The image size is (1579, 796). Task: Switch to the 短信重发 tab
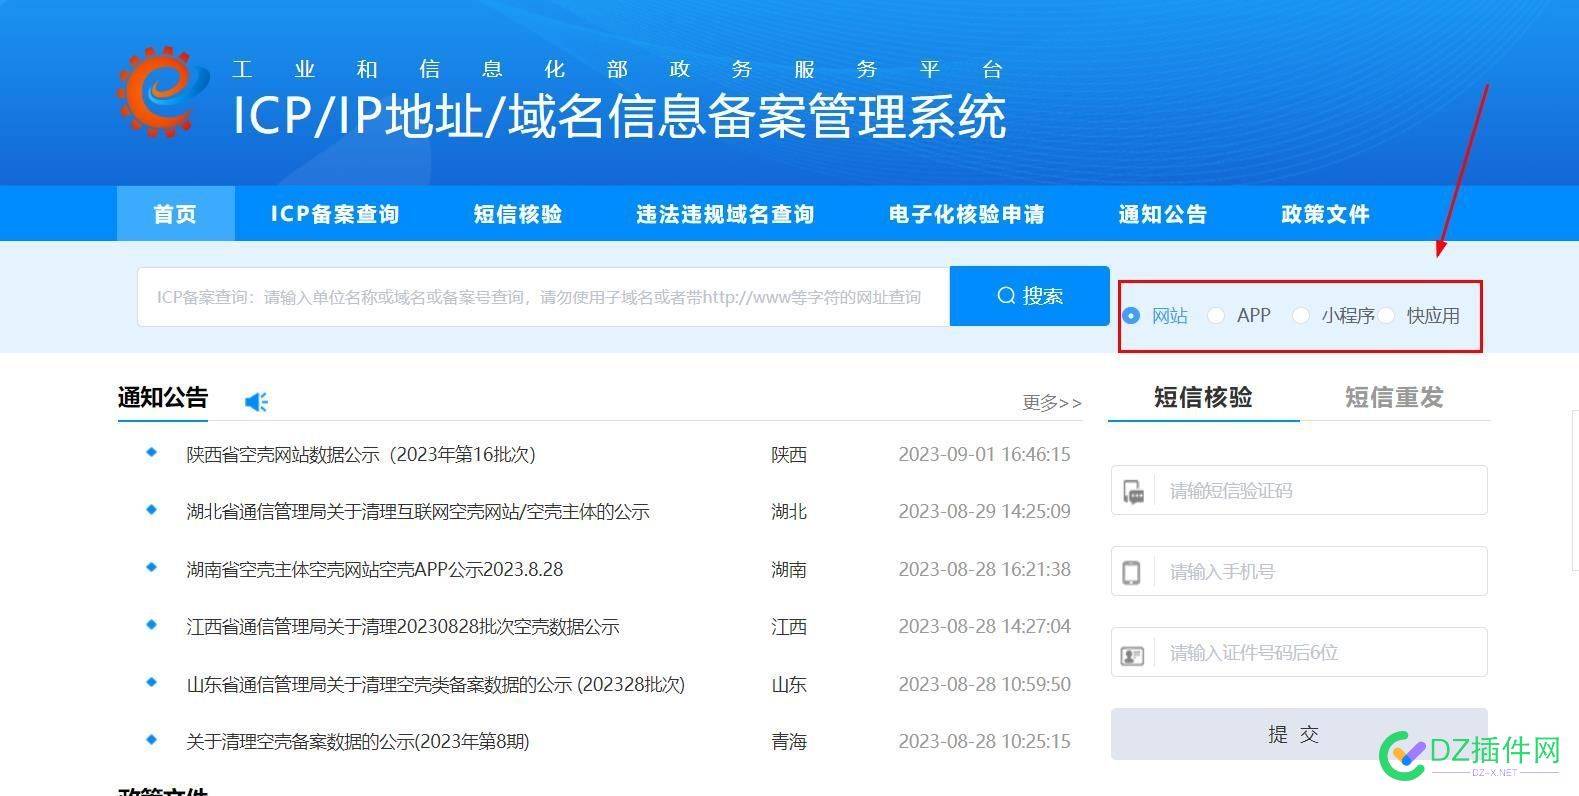pos(1394,397)
